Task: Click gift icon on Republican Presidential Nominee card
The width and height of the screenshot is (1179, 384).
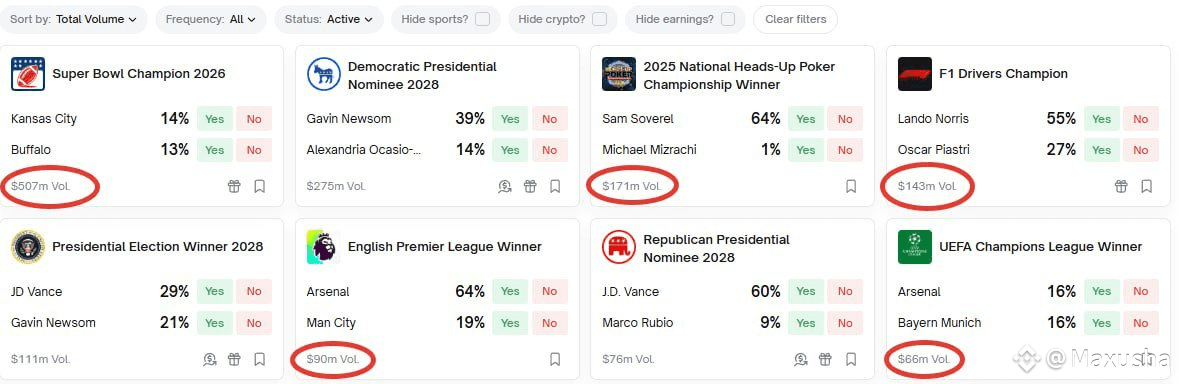Action: (x=826, y=359)
